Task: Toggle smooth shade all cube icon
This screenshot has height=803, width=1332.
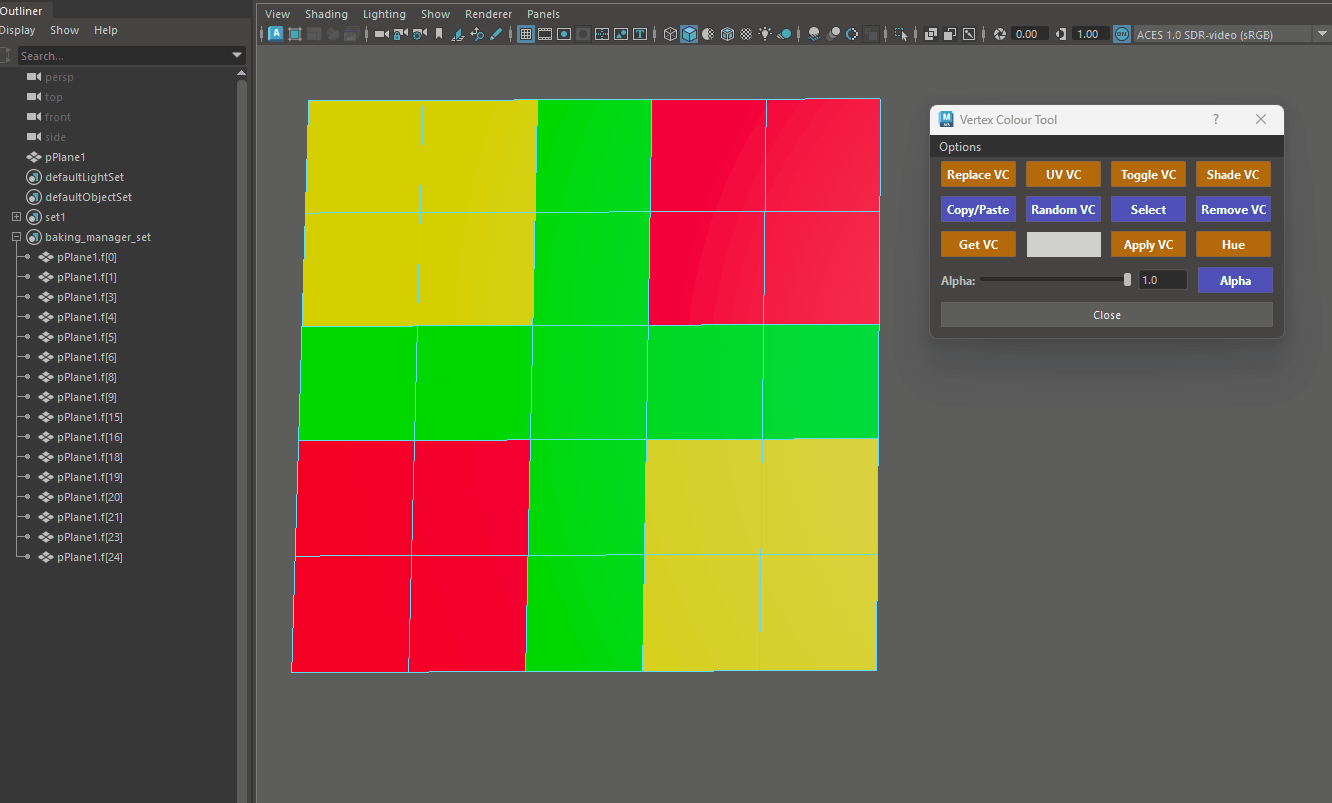Action: coord(689,34)
